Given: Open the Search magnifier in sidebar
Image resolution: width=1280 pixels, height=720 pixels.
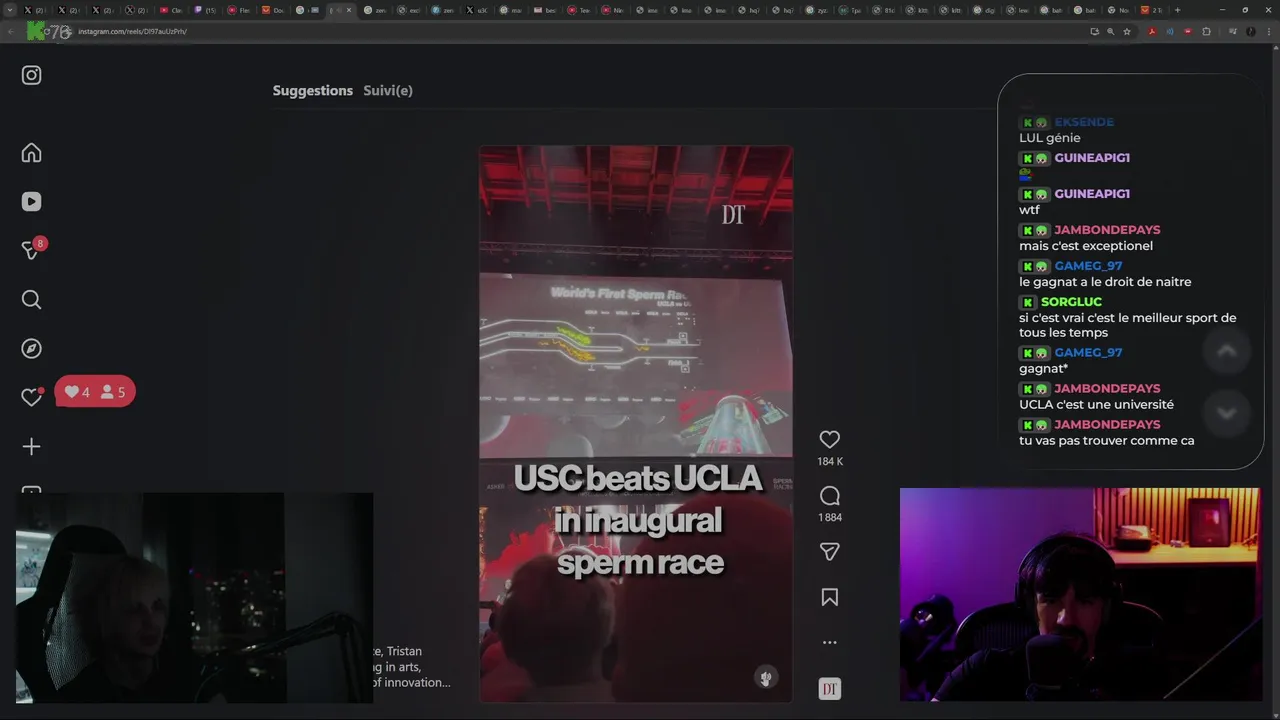Looking at the screenshot, I should coord(32,299).
